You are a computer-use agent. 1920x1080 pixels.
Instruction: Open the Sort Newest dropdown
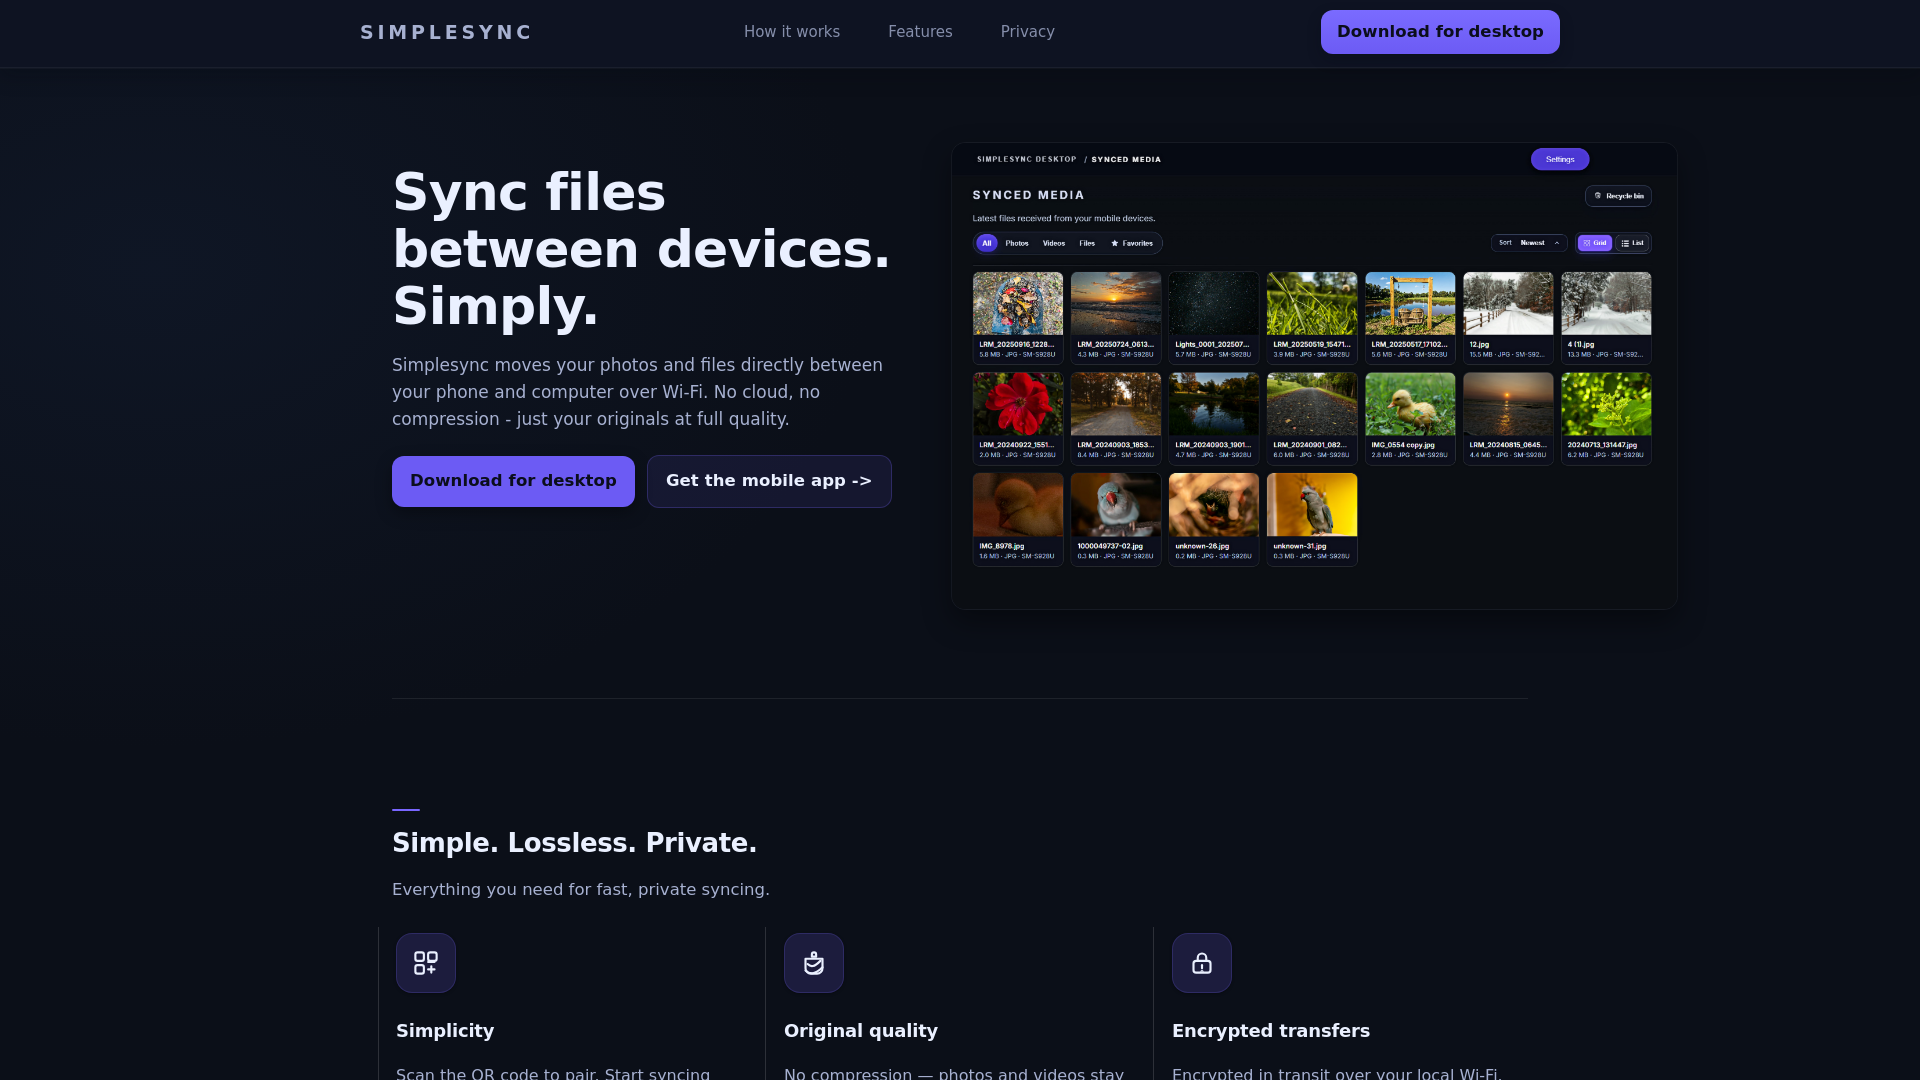coord(1529,243)
